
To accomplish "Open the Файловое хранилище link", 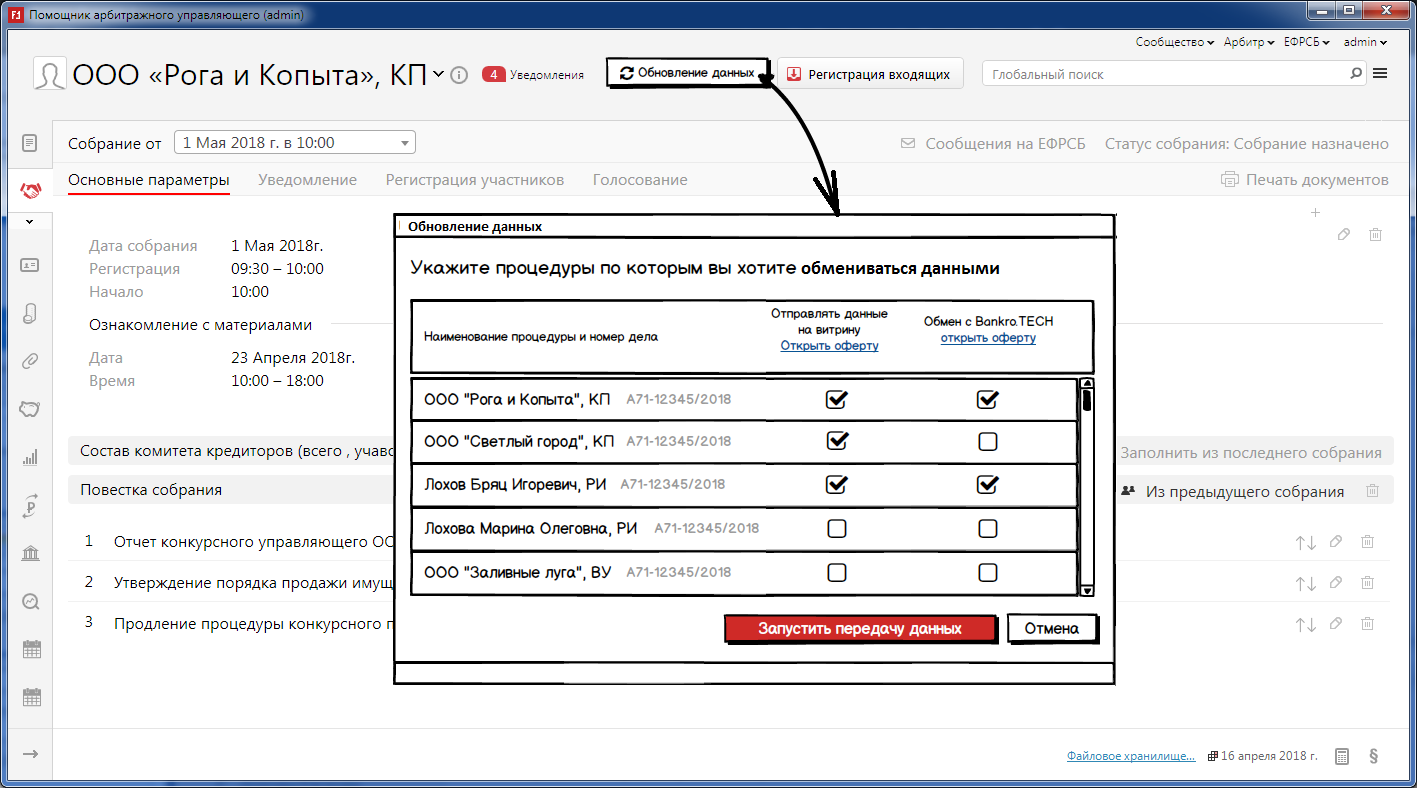I will (1130, 756).
